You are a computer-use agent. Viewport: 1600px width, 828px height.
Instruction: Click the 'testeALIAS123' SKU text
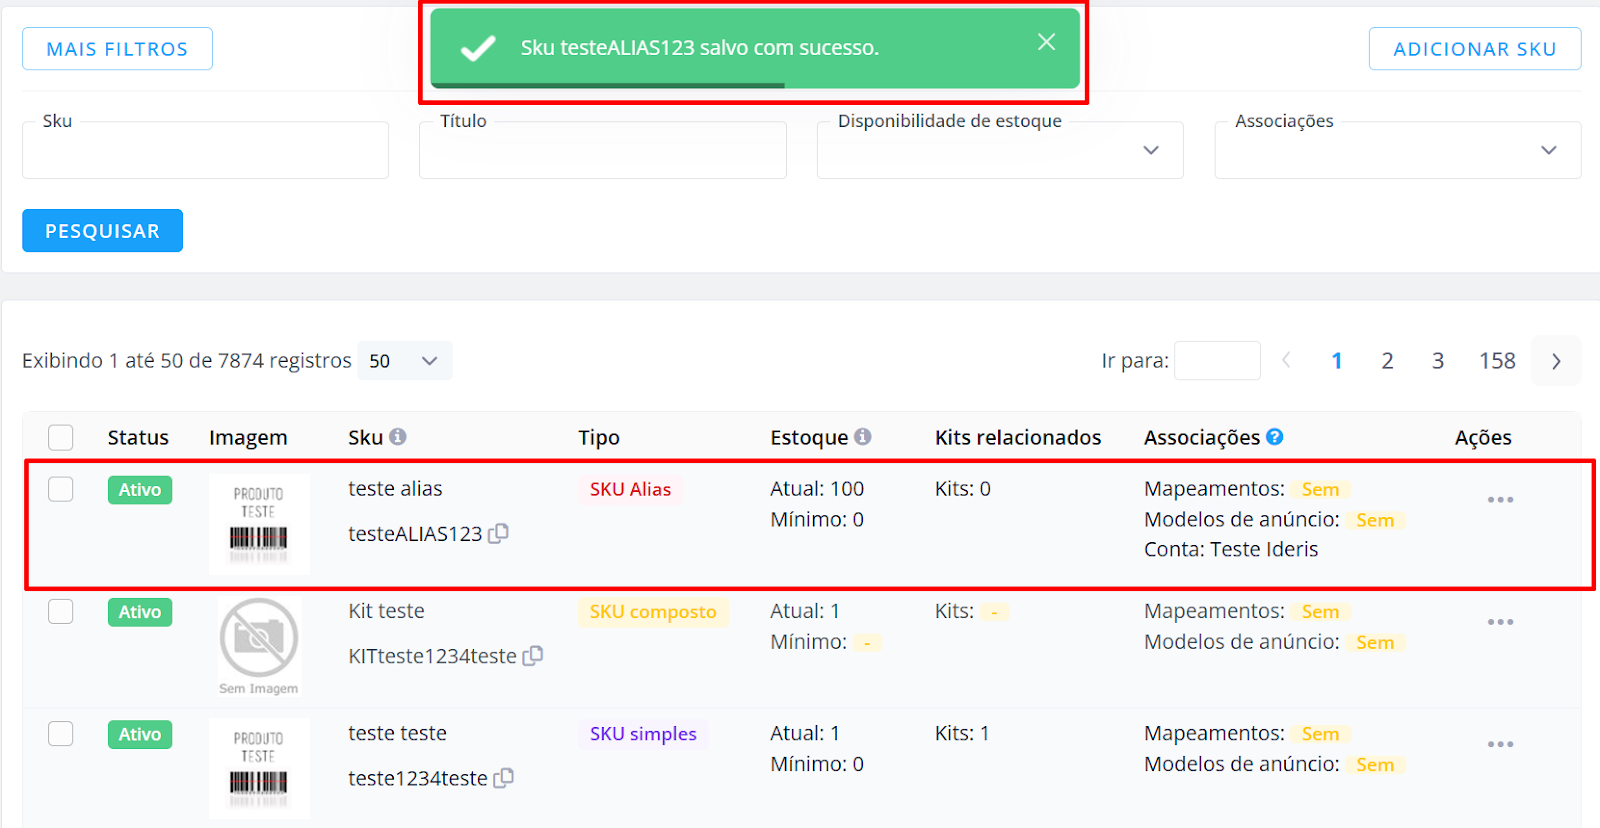pos(415,534)
